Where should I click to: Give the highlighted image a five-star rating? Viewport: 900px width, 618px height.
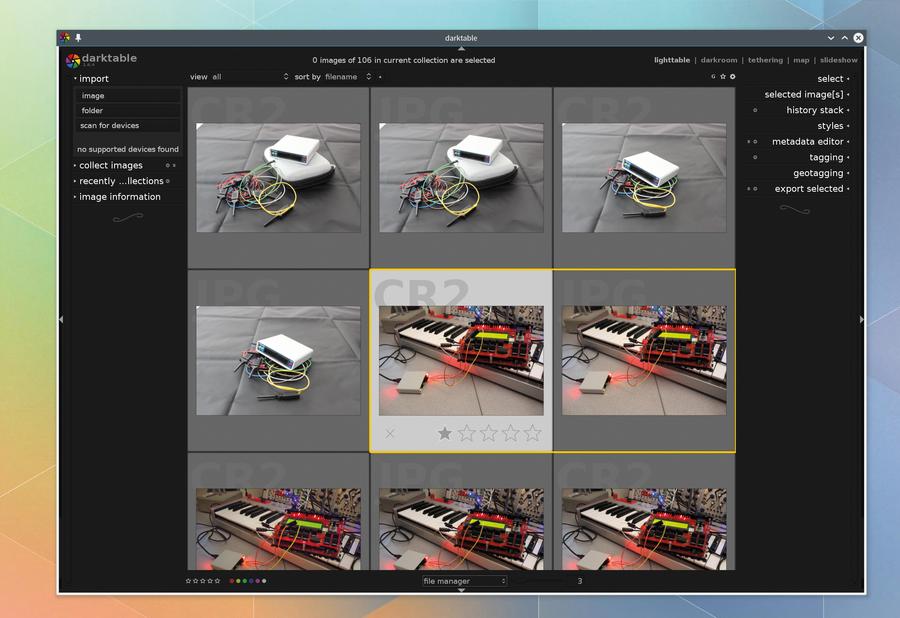pyautogui.click(x=533, y=433)
